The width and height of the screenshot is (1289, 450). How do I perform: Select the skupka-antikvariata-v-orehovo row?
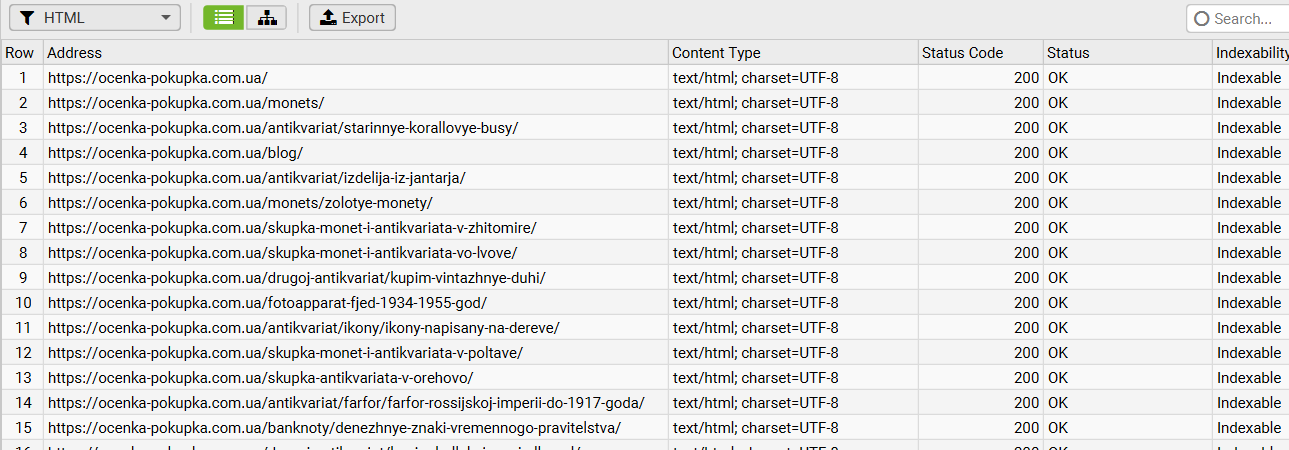coord(260,378)
